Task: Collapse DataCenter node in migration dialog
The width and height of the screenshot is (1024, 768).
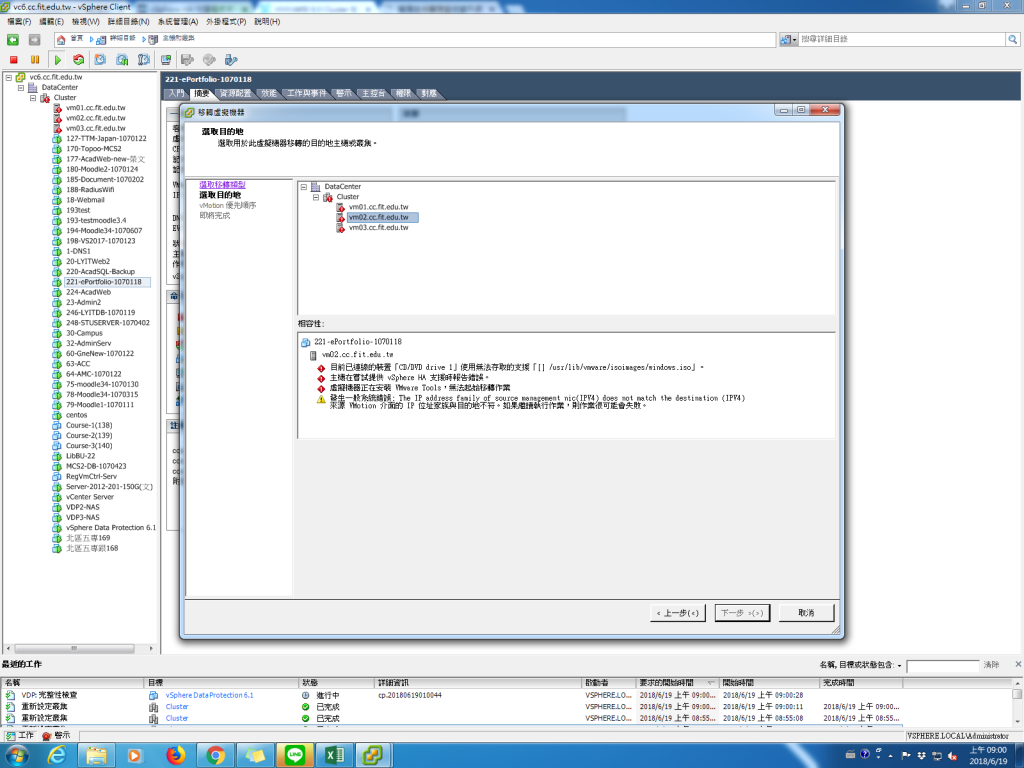Action: (304, 187)
